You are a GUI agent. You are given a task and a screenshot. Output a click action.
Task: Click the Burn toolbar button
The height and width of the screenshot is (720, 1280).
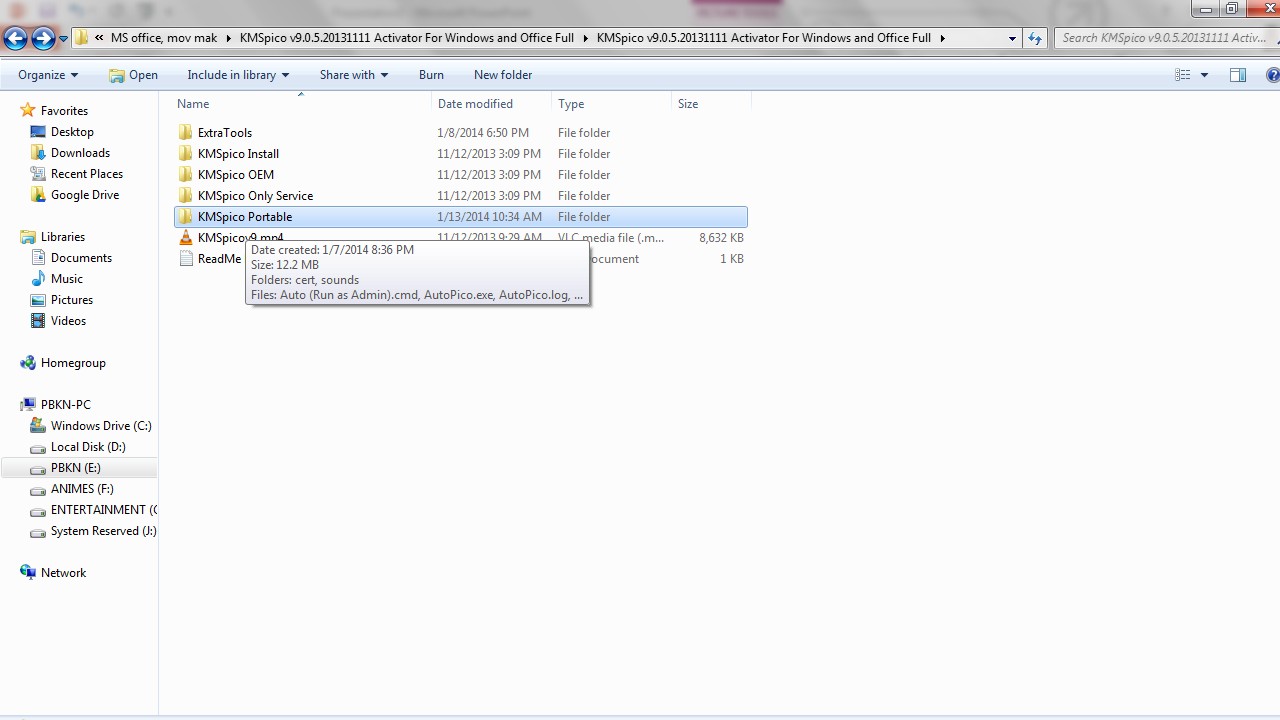(x=431, y=75)
